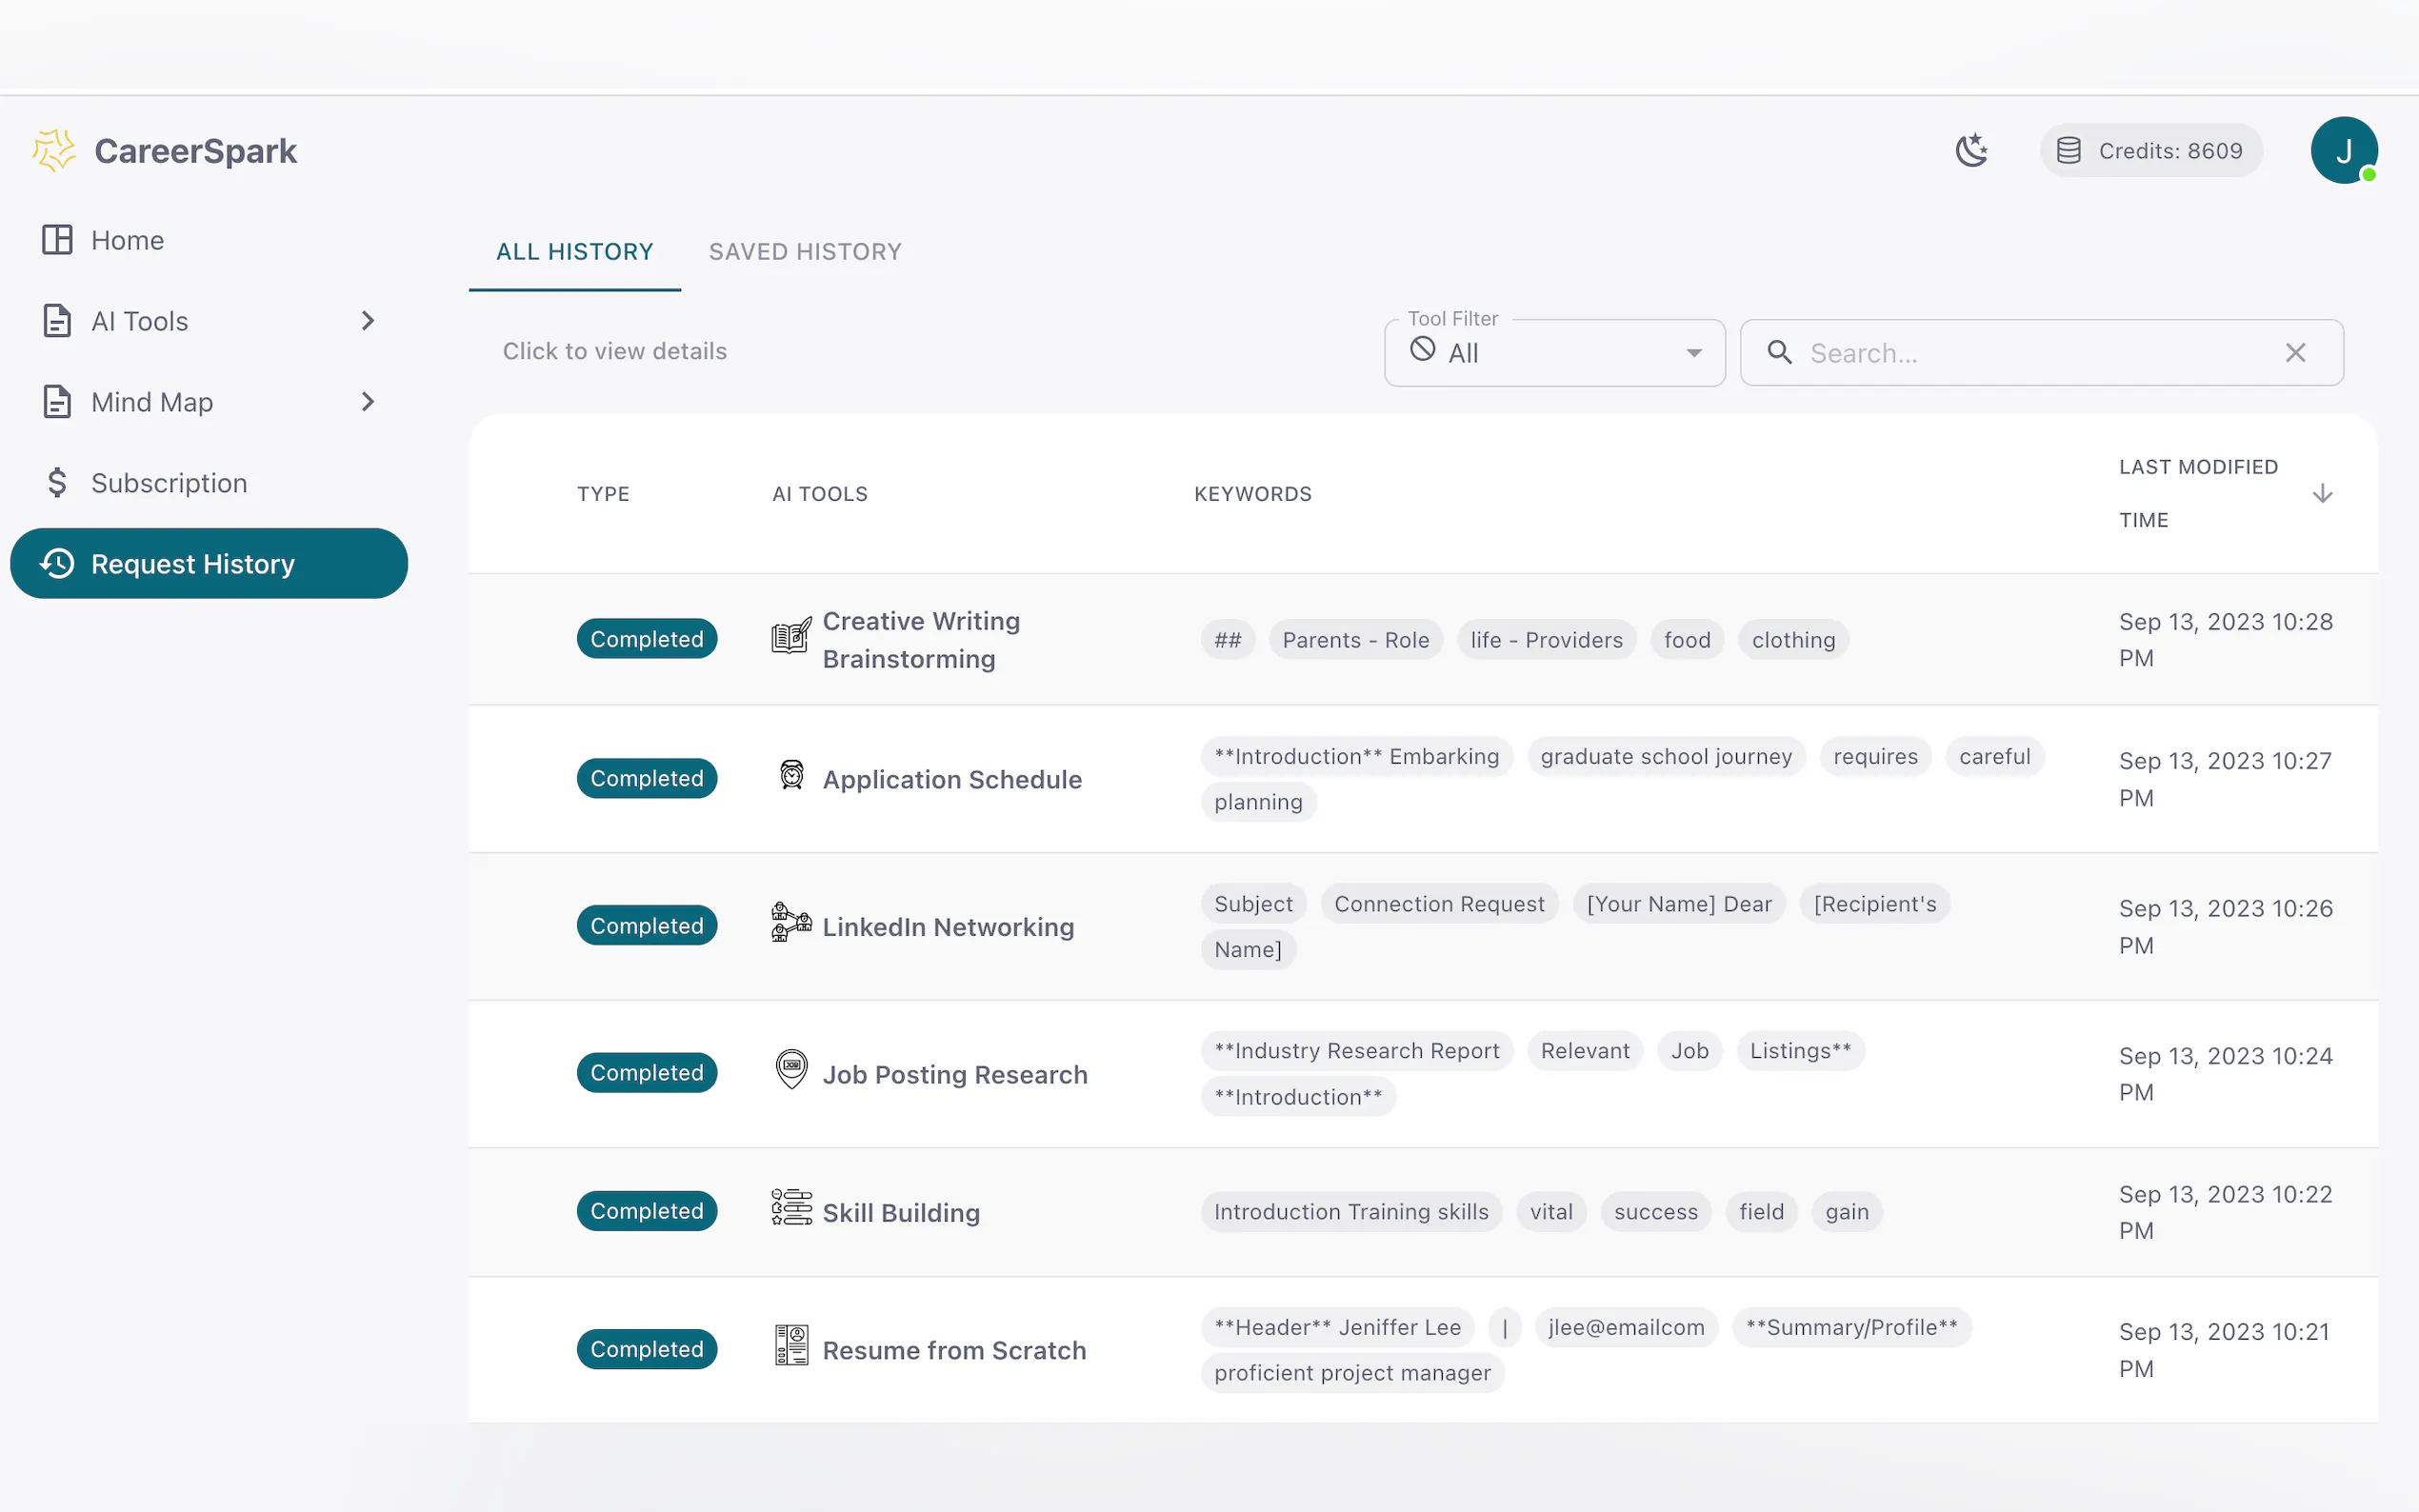2419x1512 pixels.
Task: Clear the search field with X
Action: (2295, 353)
